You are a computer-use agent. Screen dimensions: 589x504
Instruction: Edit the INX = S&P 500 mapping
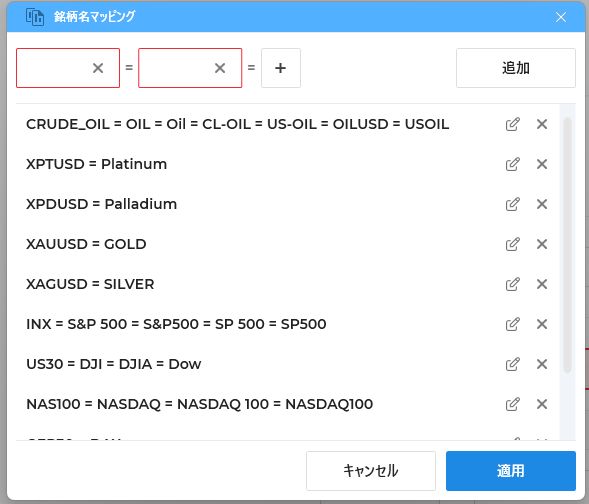coord(512,324)
